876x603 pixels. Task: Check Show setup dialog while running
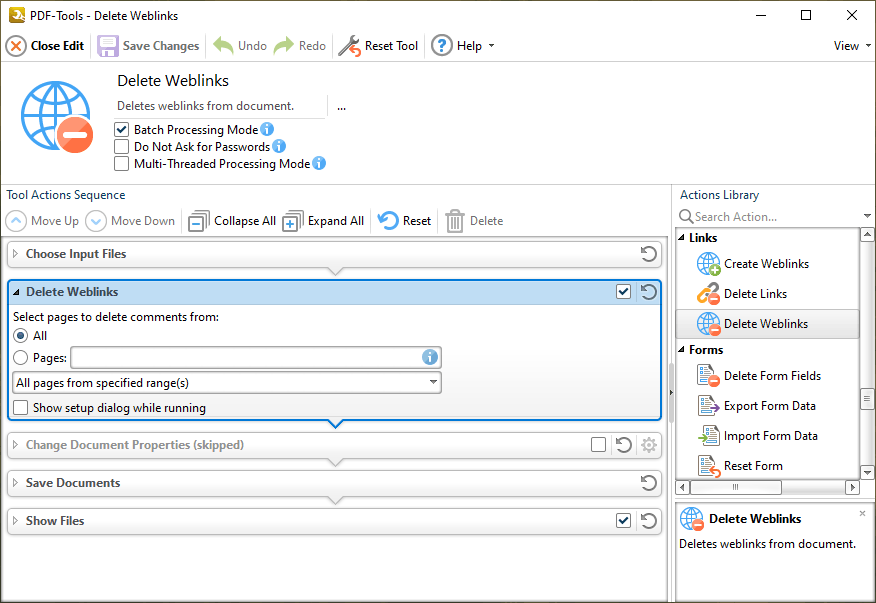(x=21, y=408)
